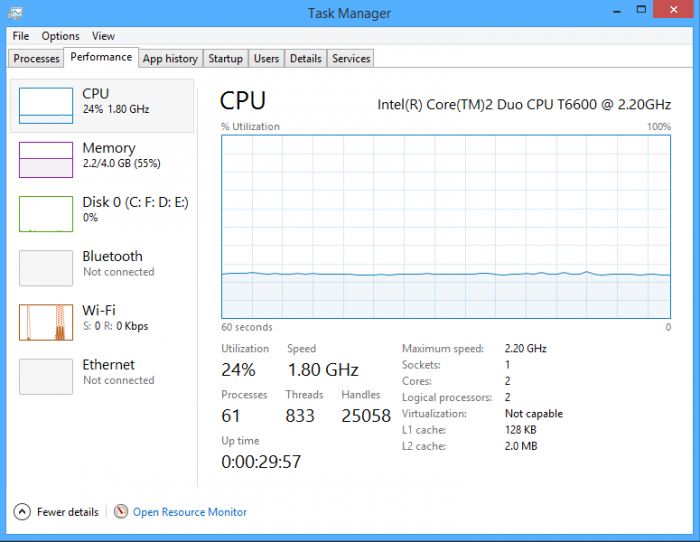
Task: Select the Memory usage graph thumbnail
Action: [x=46, y=159]
